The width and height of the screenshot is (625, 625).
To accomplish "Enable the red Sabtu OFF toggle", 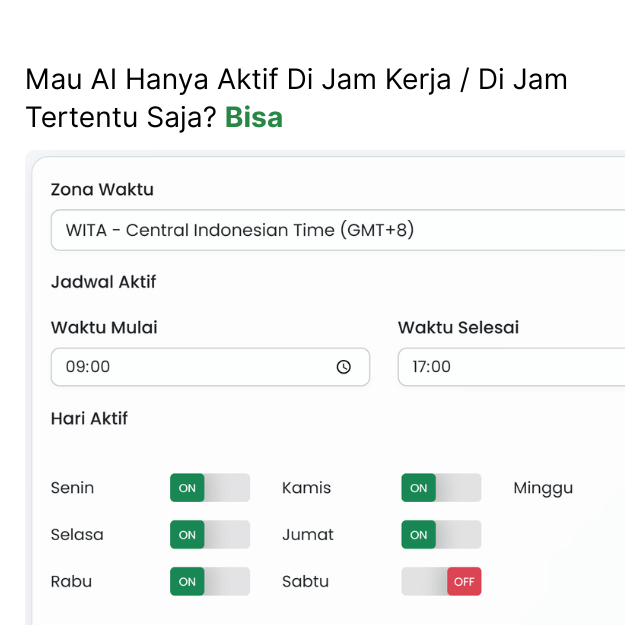I will [441, 581].
